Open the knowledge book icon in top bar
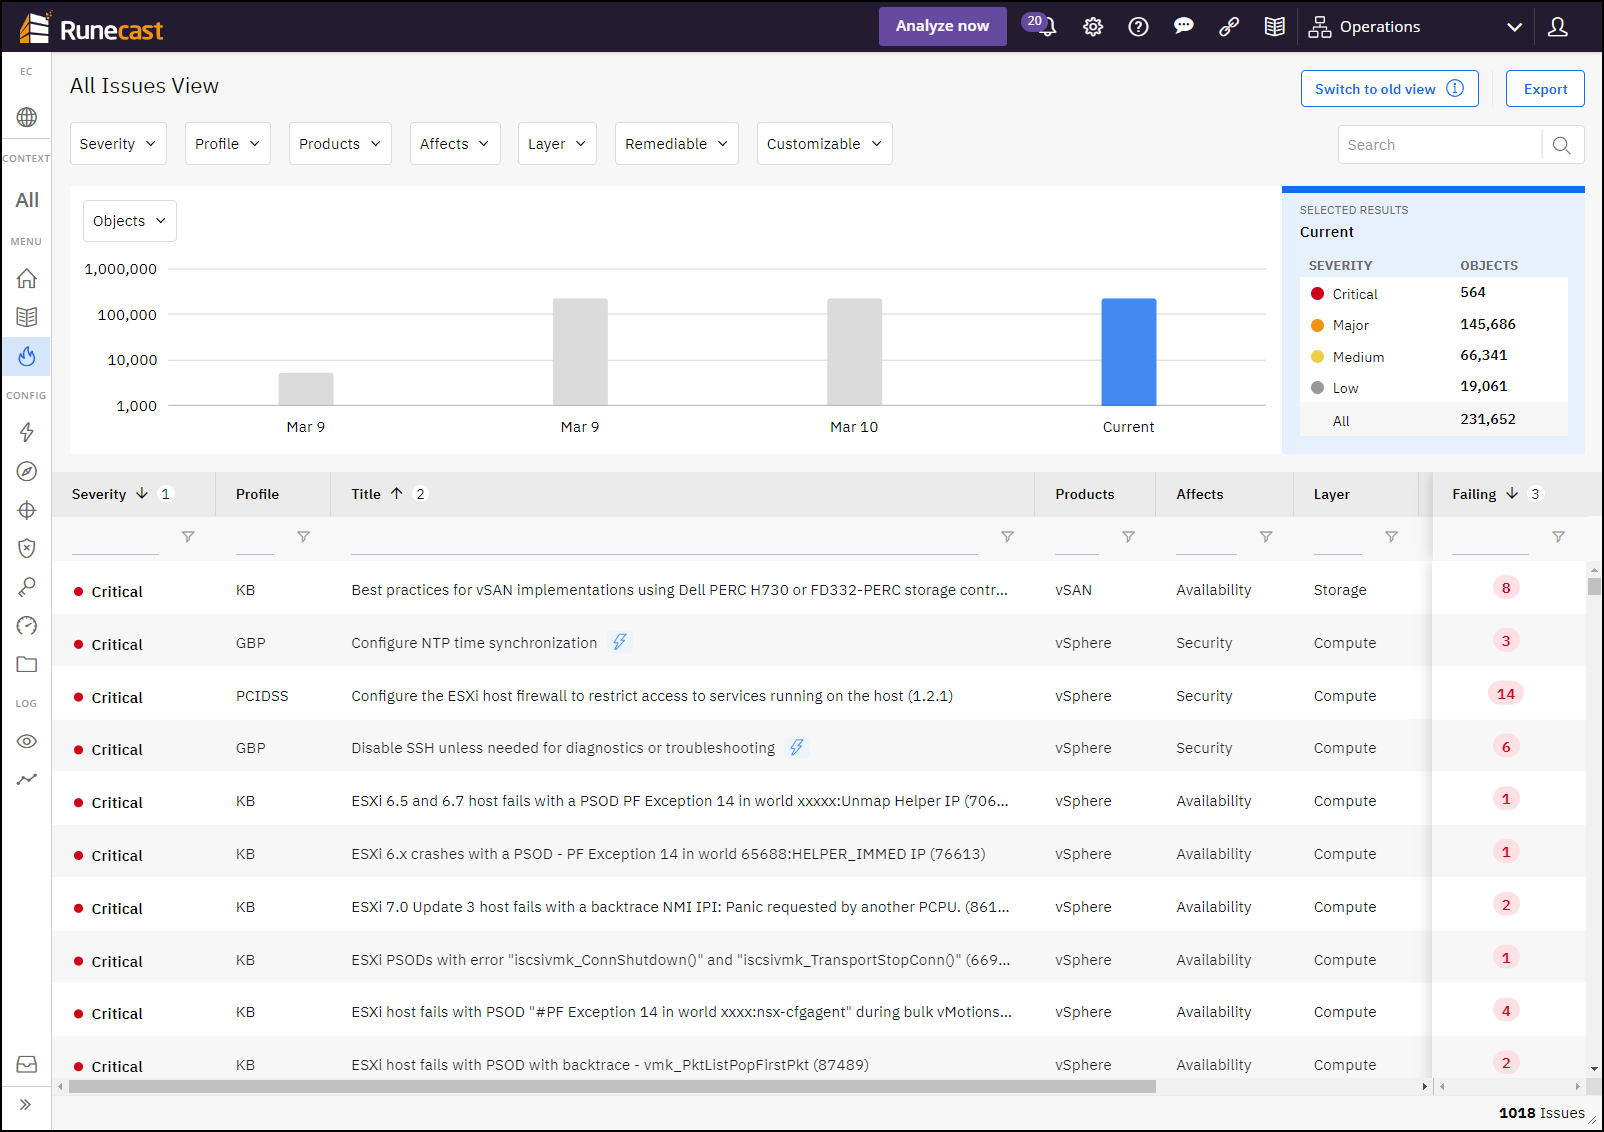Screen dimensions: 1604x1132 point(1274,27)
